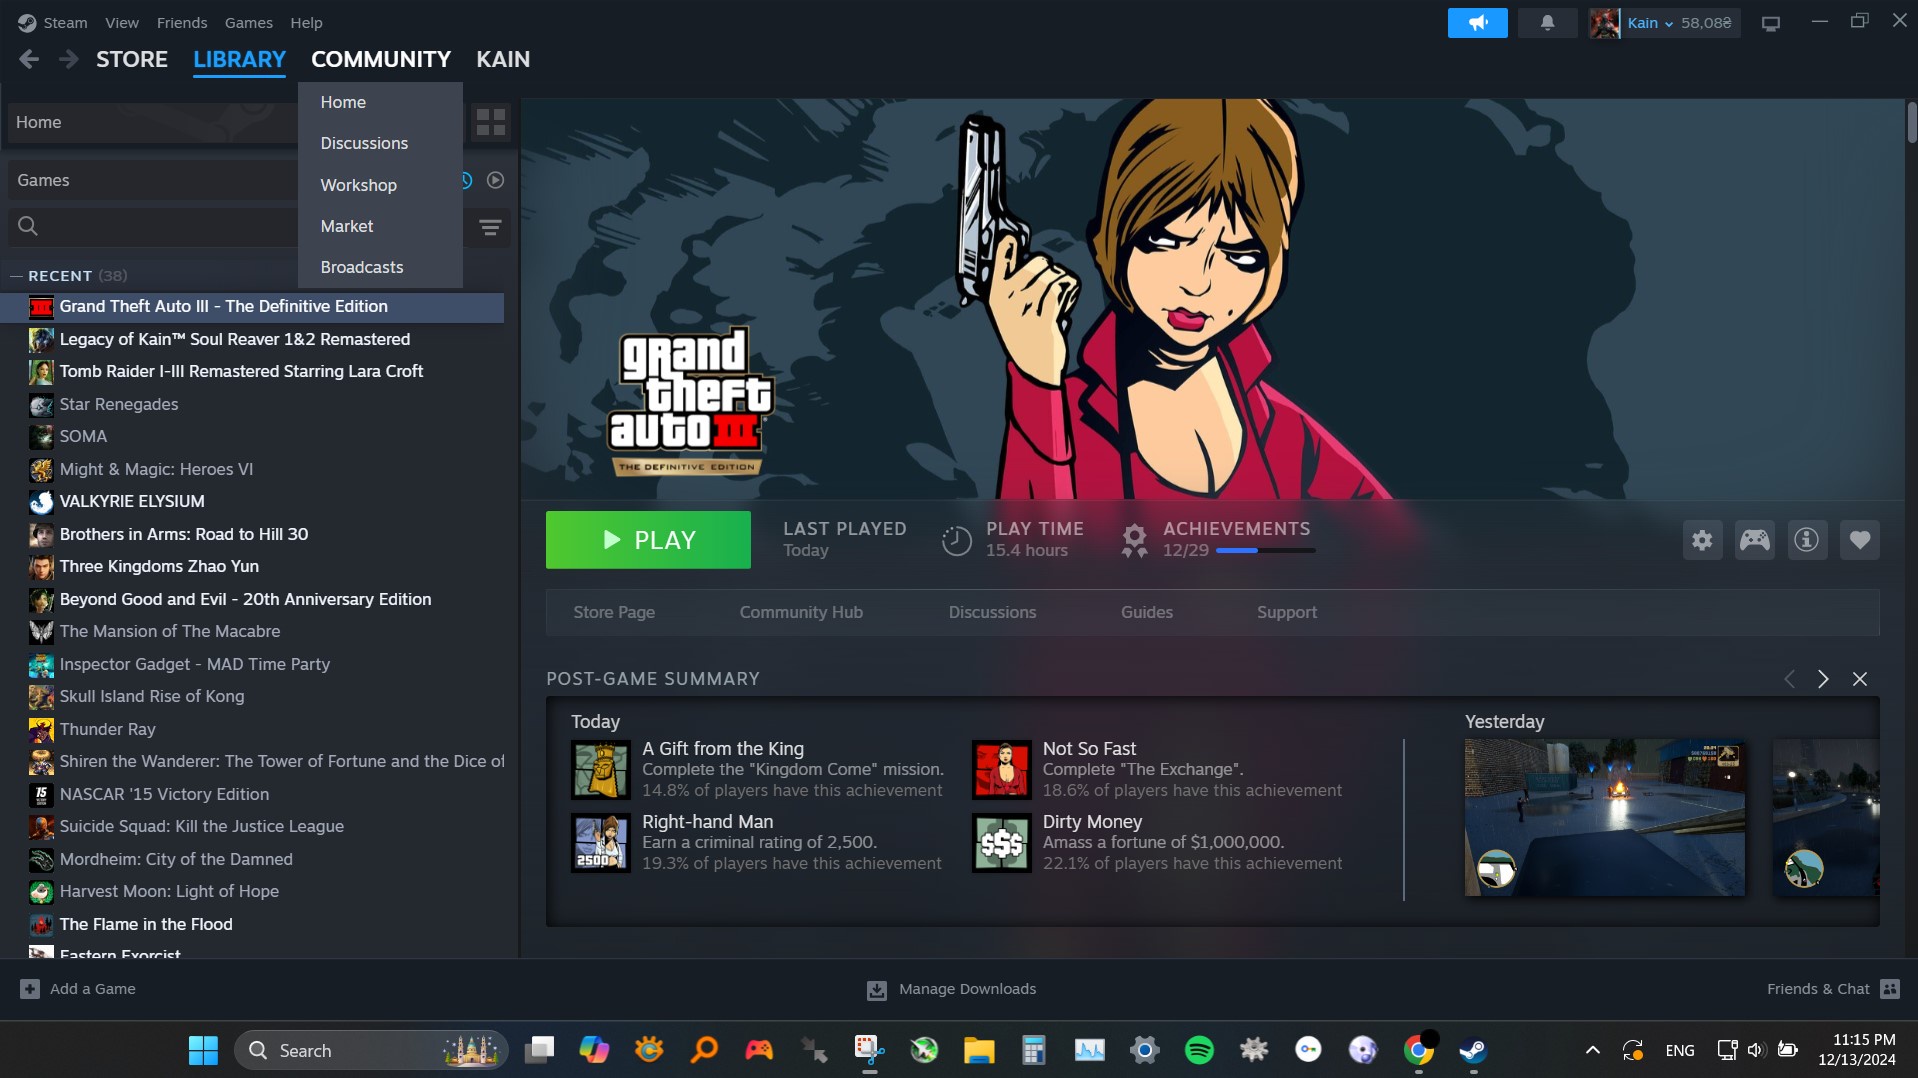Go to the STORE tab
This screenshot has width=1918, height=1078.
coord(132,59)
